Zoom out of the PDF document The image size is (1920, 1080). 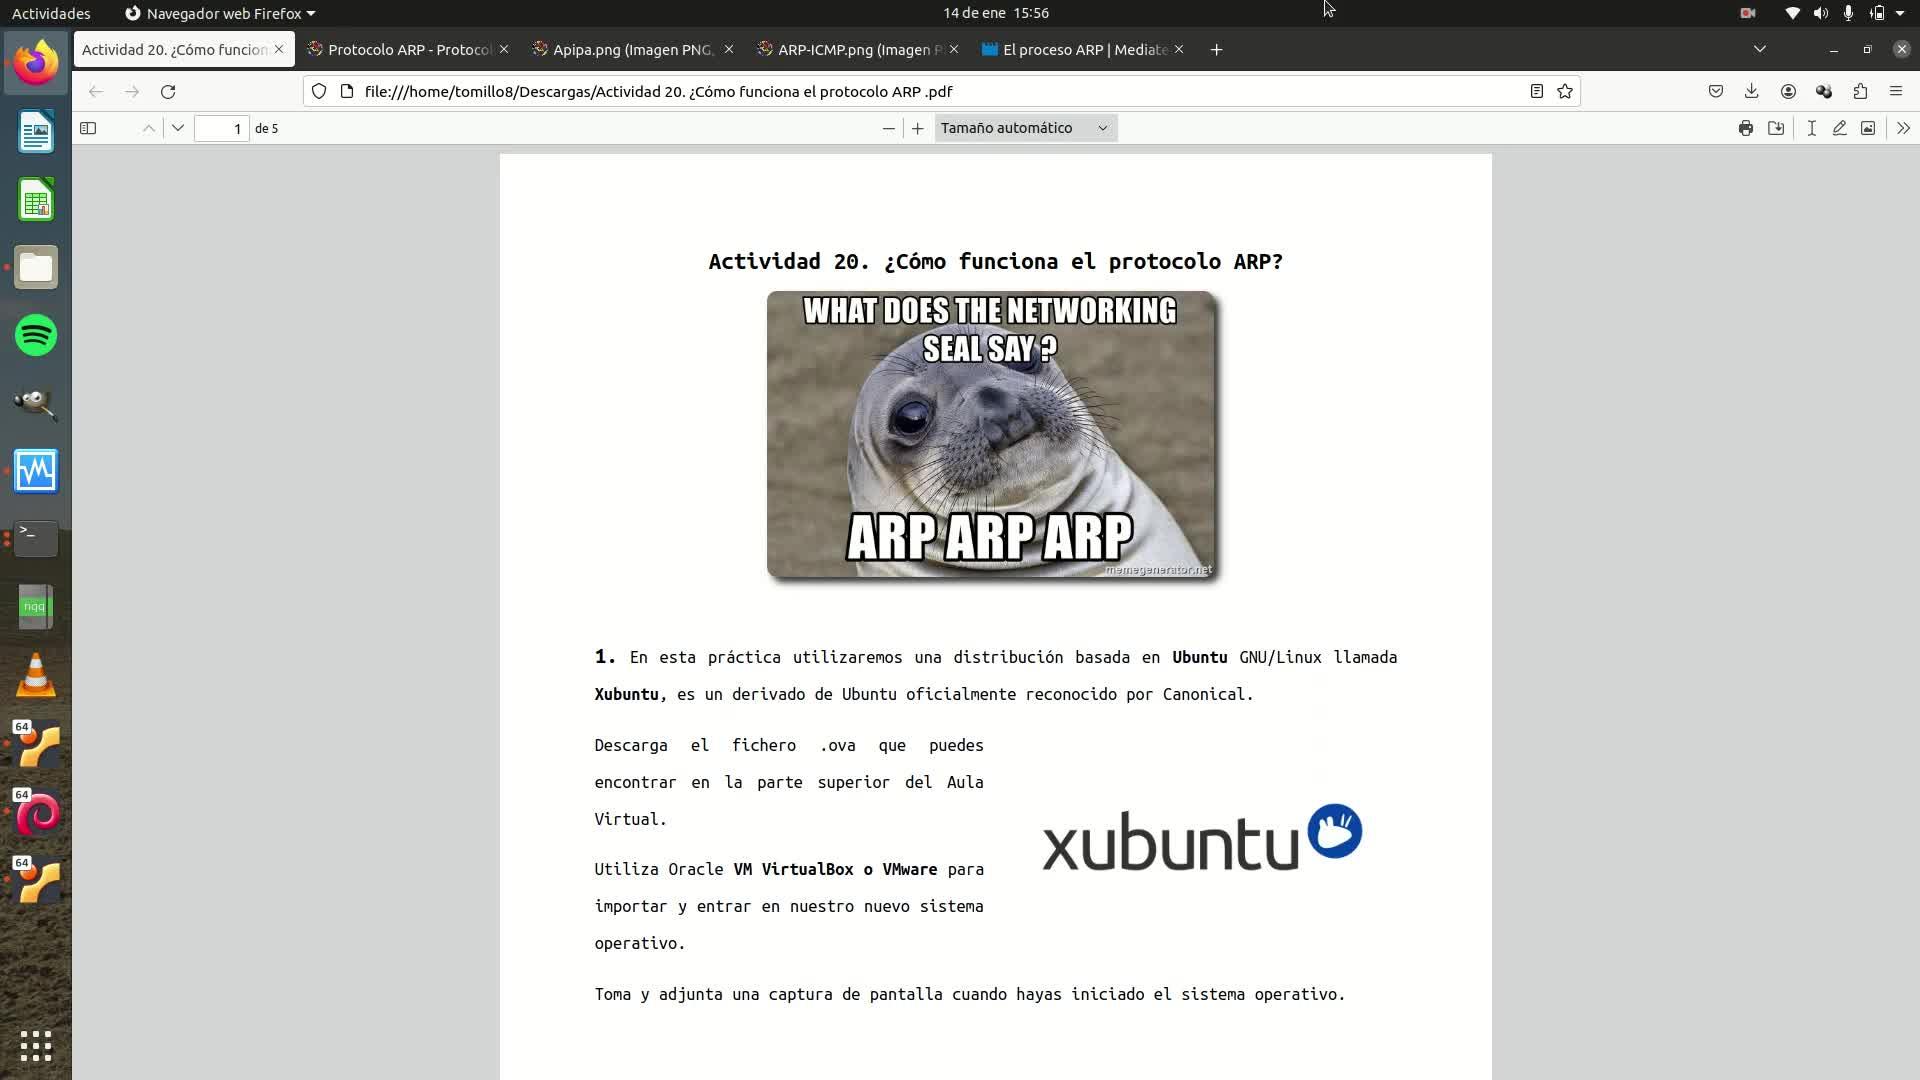pos(888,128)
